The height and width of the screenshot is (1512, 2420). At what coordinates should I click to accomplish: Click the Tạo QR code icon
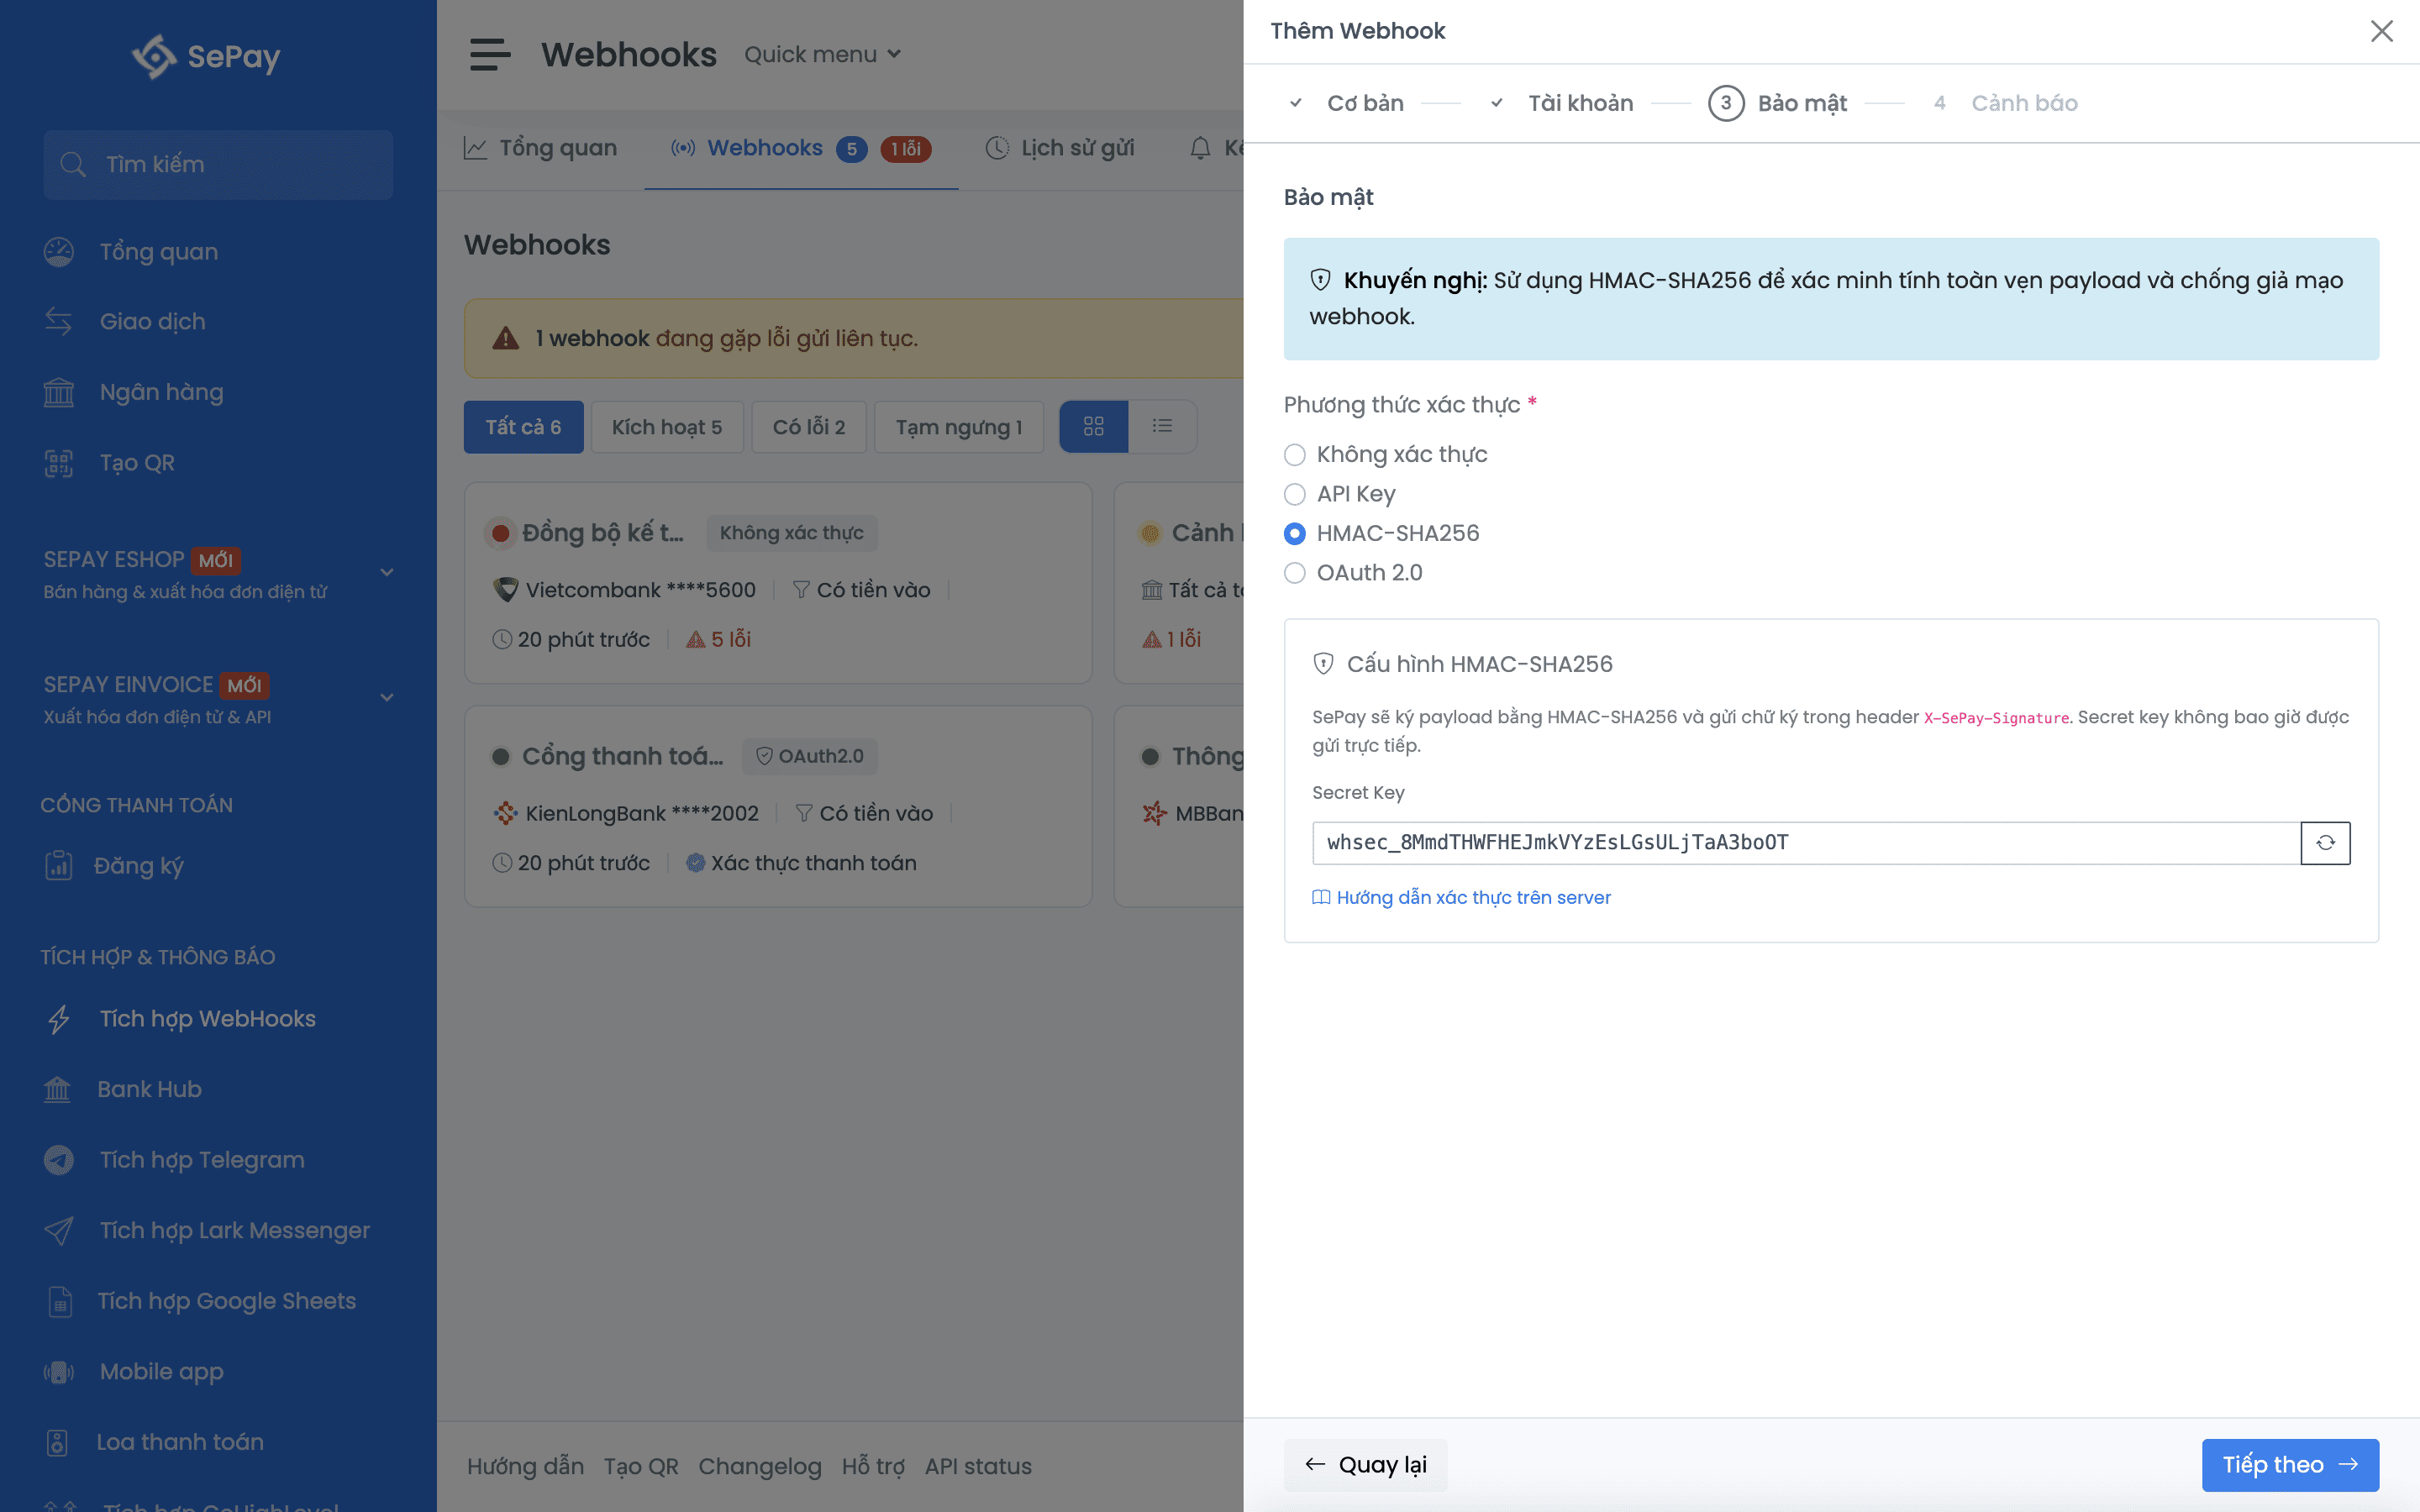(59, 463)
